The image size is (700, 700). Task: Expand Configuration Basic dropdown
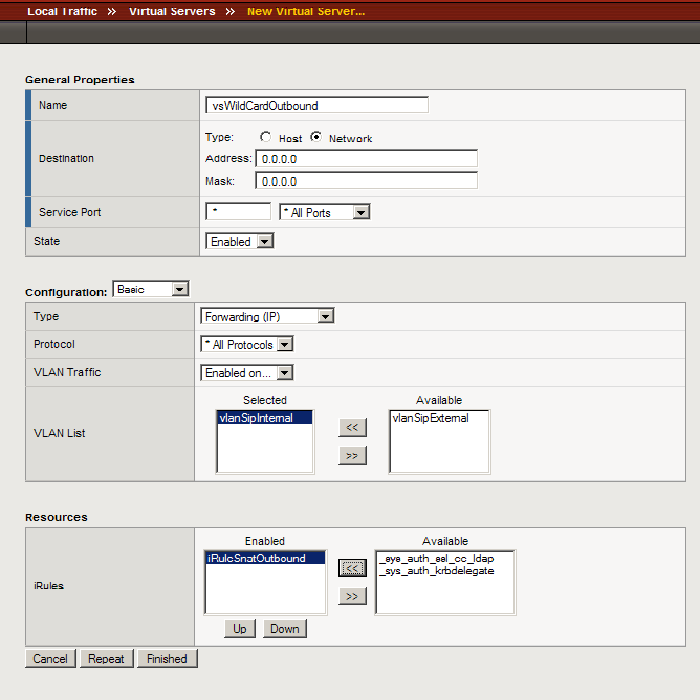coord(151,289)
